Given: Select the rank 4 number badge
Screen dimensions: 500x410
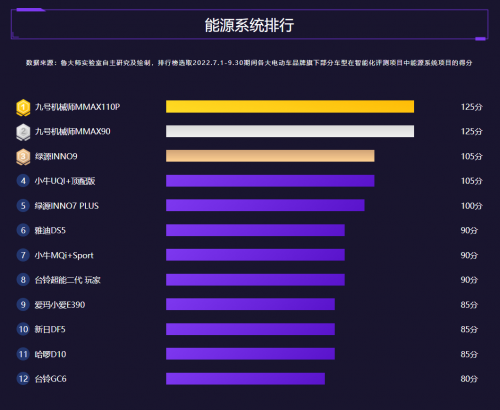Looking at the screenshot, I should pos(23,181).
